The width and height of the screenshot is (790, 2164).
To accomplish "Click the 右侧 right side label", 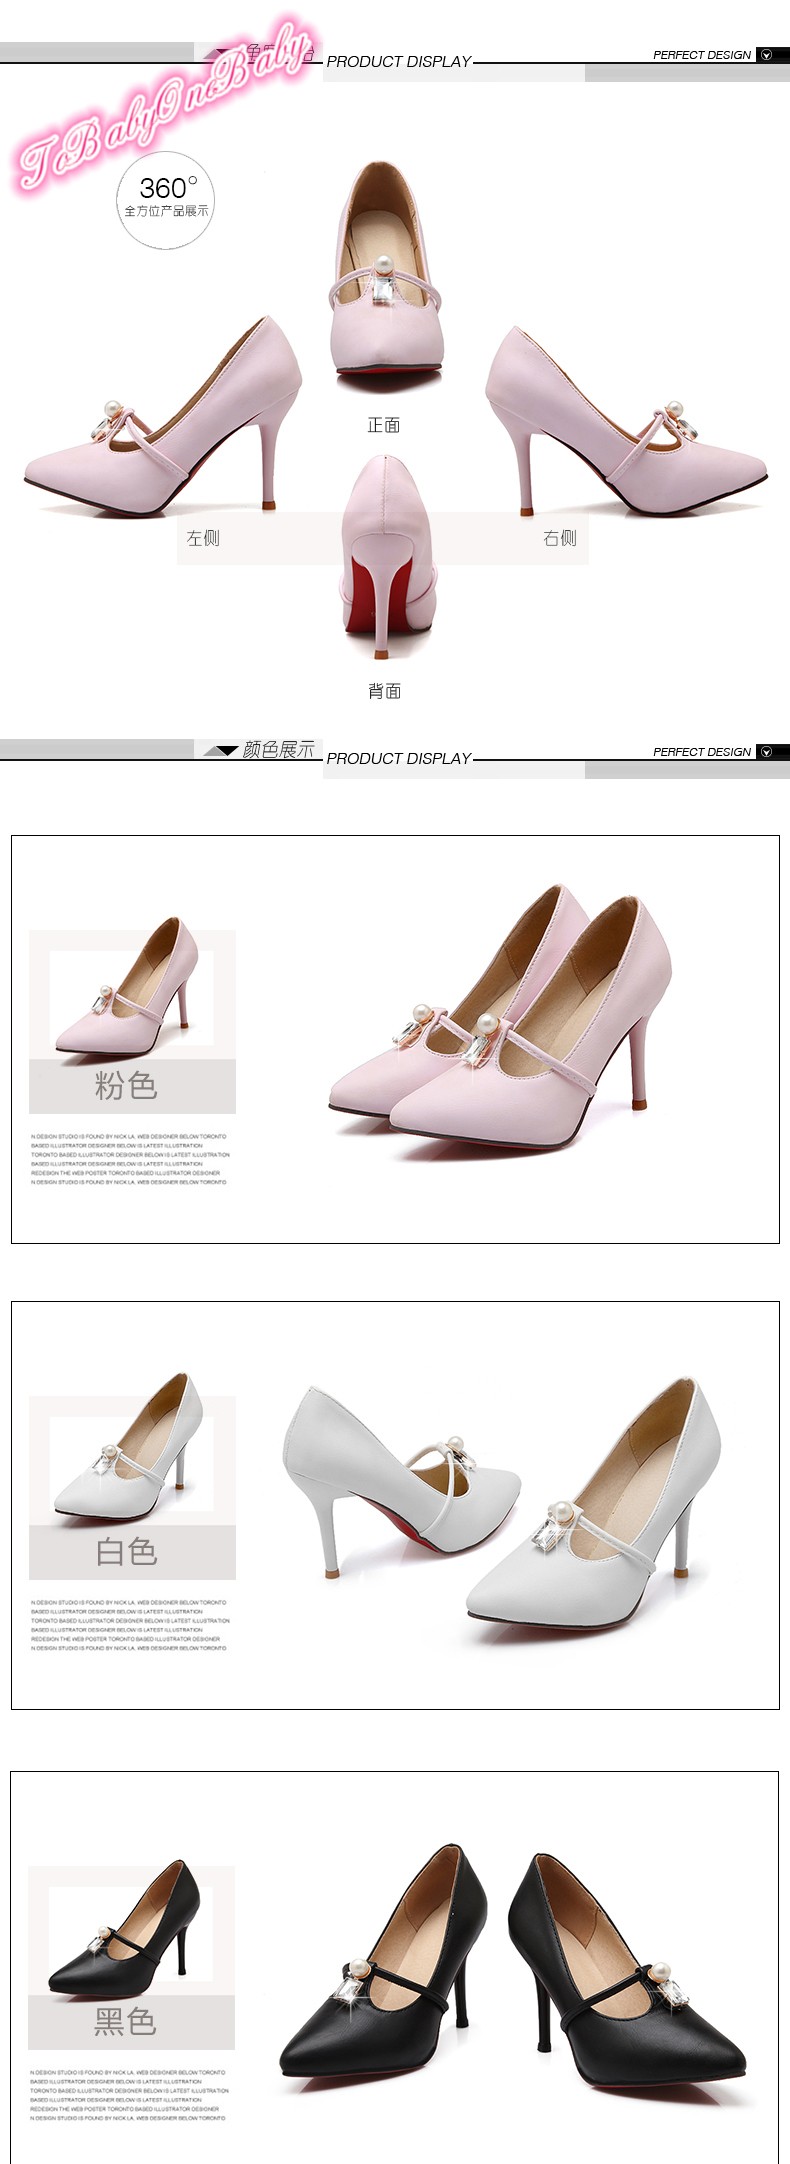I will pos(560,538).
